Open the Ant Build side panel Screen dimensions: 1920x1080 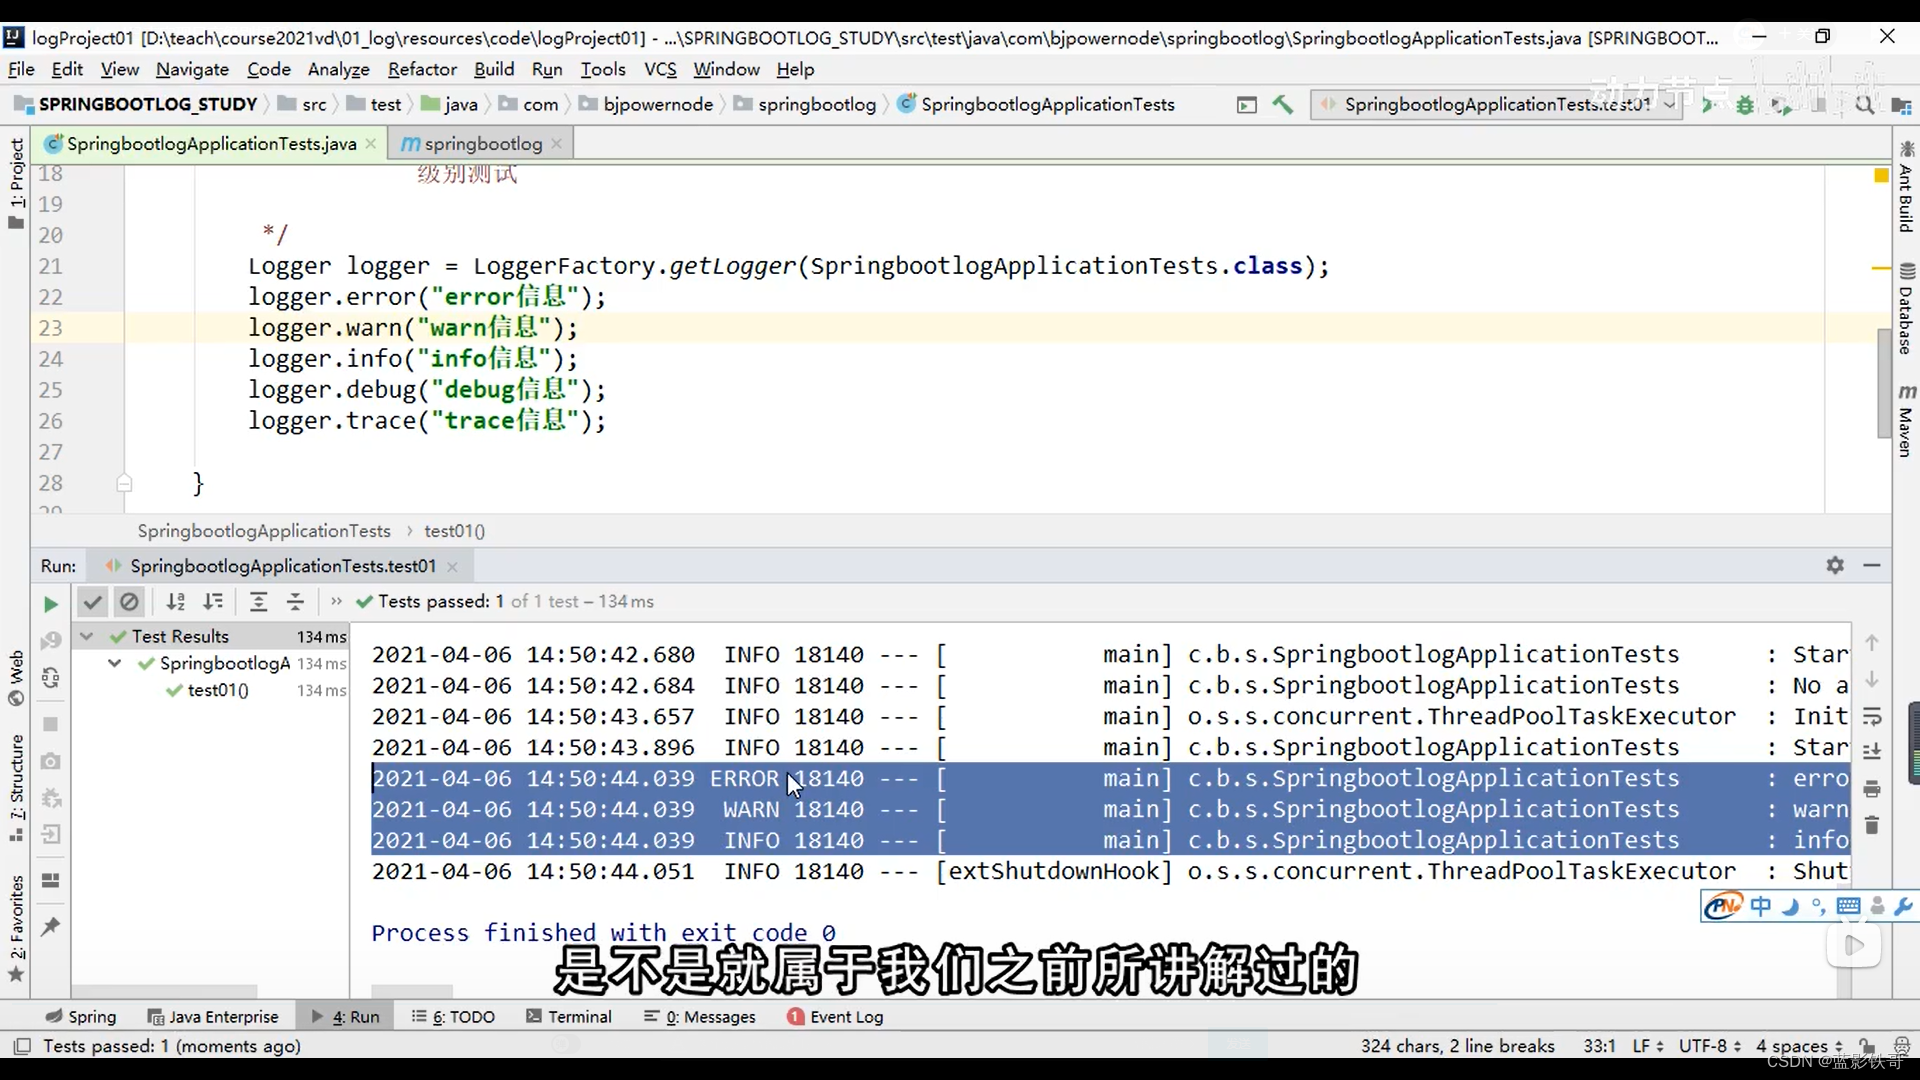[1906, 187]
